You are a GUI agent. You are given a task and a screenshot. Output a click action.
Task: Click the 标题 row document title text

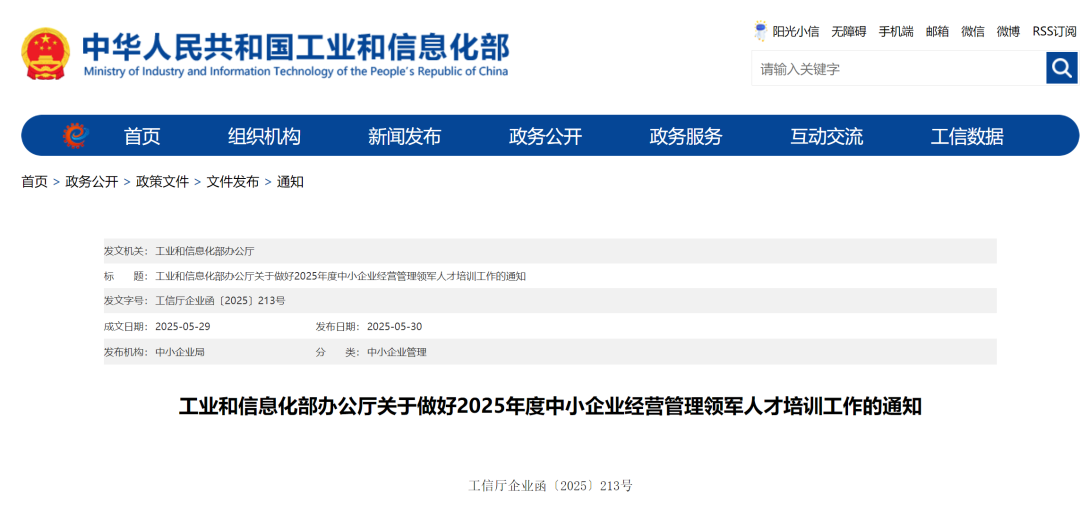341,276
